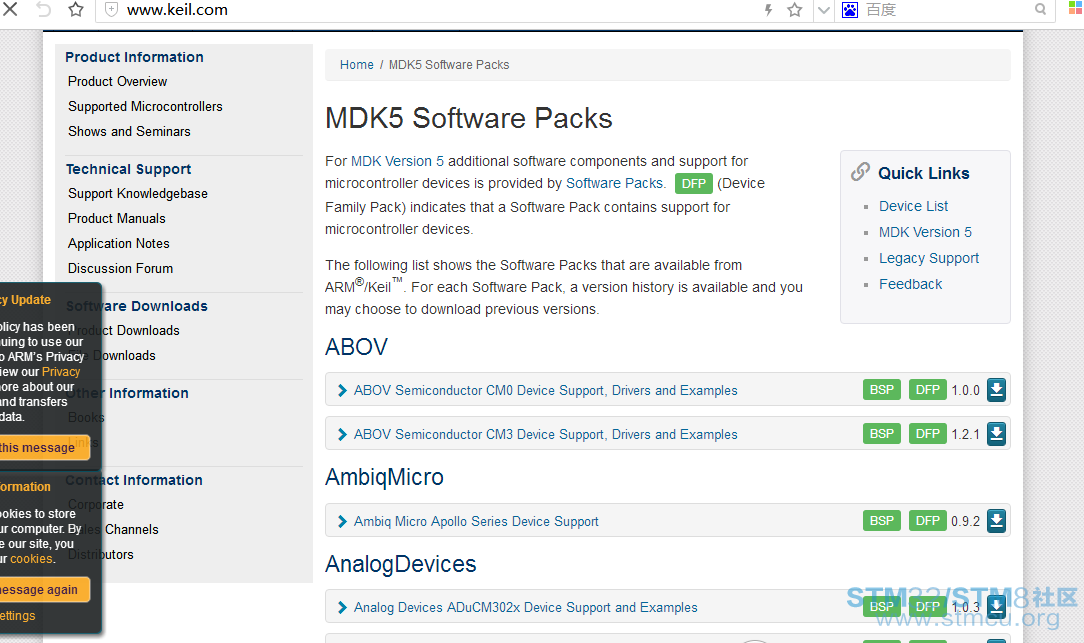
Task: Click version 0.9.2 on Ambiq row
Action: [x=965, y=521]
